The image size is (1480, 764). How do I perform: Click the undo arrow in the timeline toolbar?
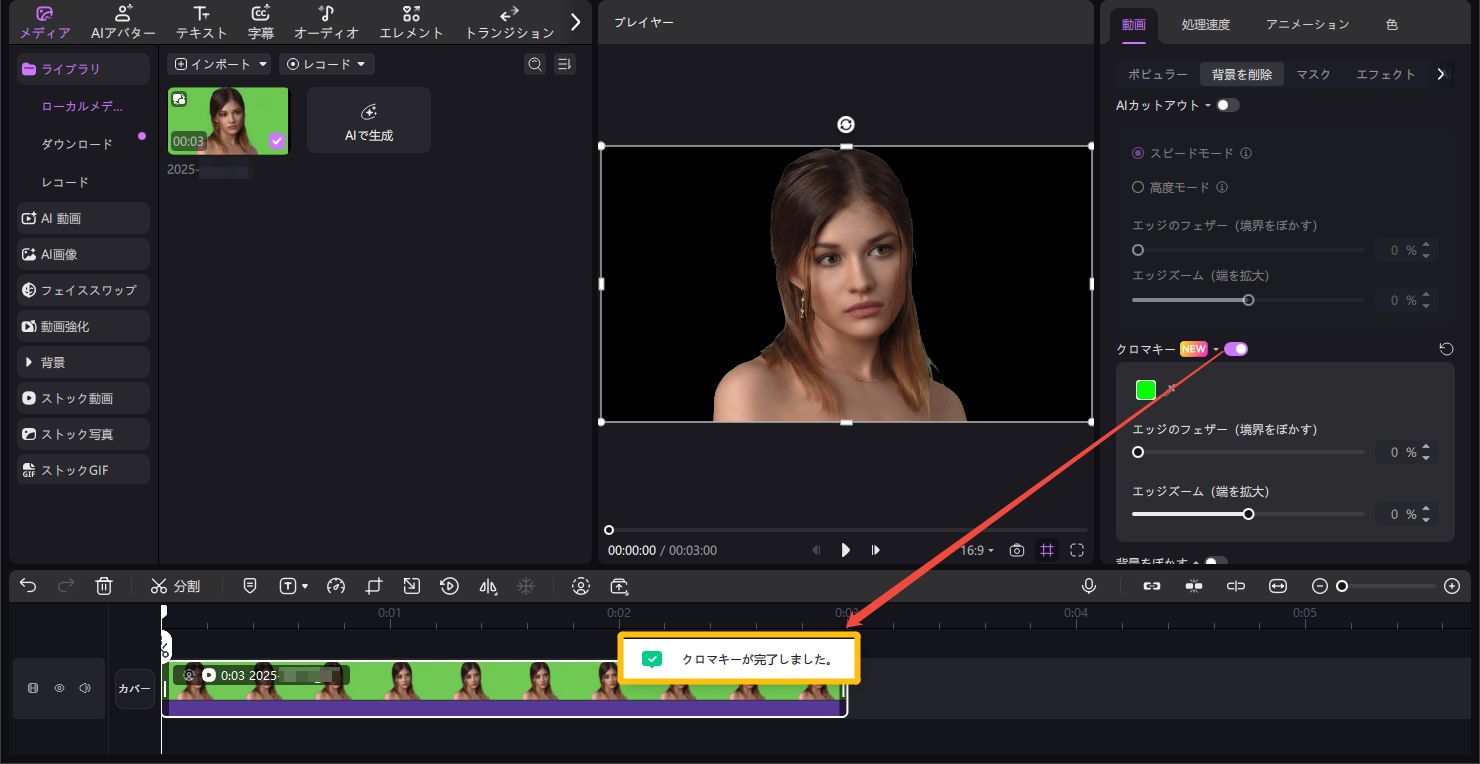tap(28, 586)
